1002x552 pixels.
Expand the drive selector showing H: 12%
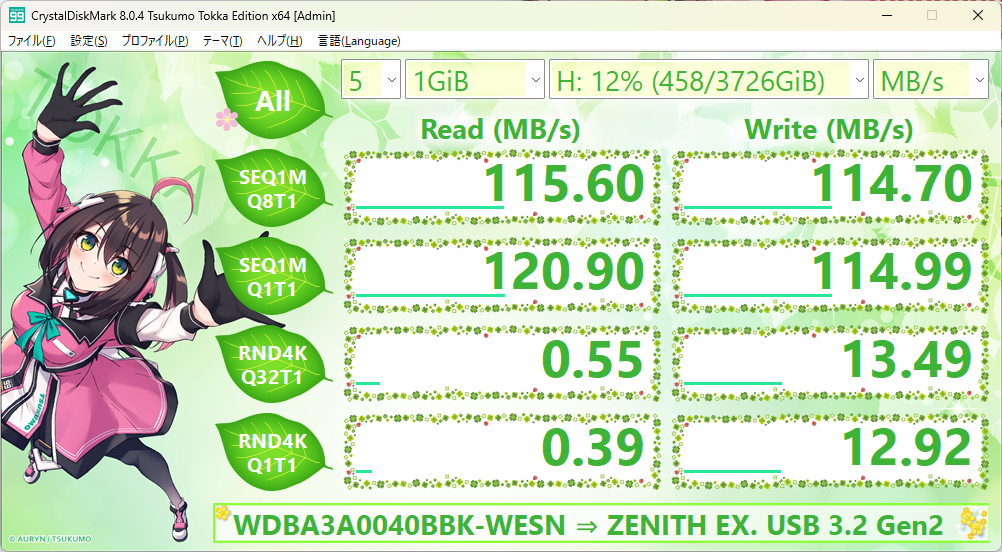click(709, 79)
